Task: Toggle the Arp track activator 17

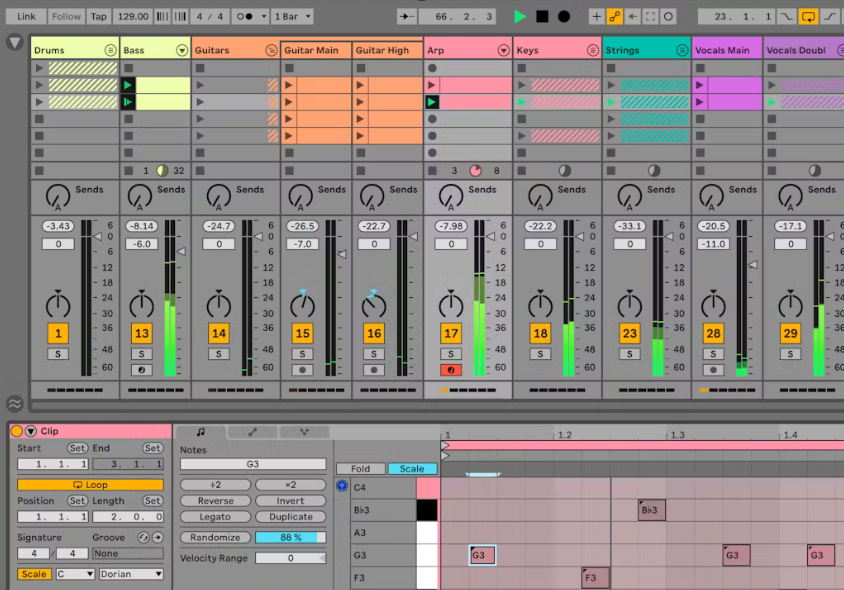Action: pyautogui.click(x=451, y=334)
